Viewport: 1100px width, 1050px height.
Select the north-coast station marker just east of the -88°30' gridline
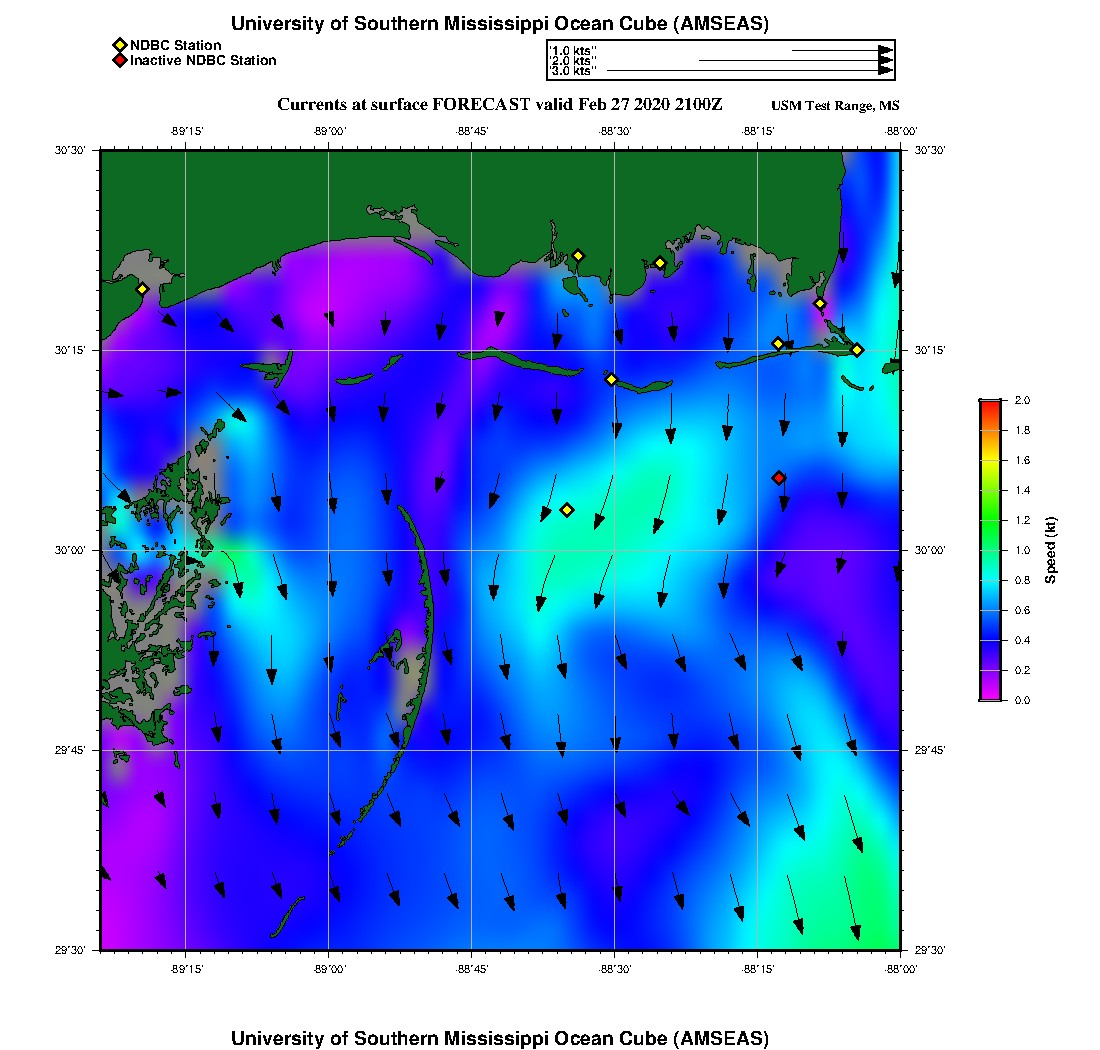click(659, 263)
